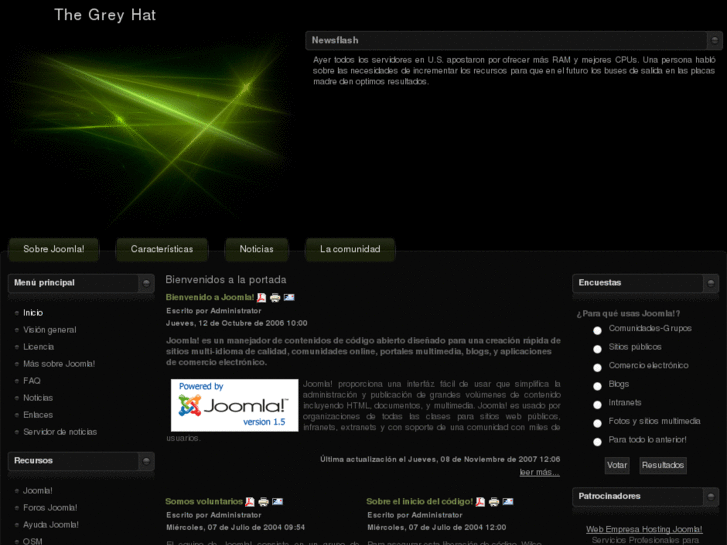
Task: Click Jueves, 12 de Octubre de 2006 10:00 date
Action: (236, 323)
